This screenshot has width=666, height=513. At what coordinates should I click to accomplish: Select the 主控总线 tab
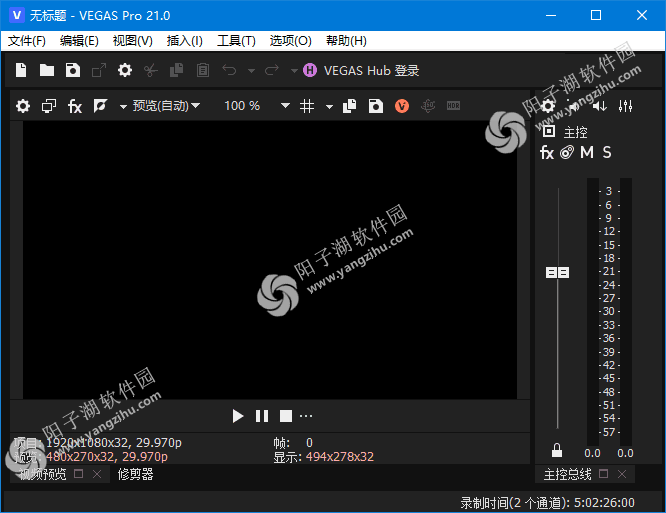(567, 474)
